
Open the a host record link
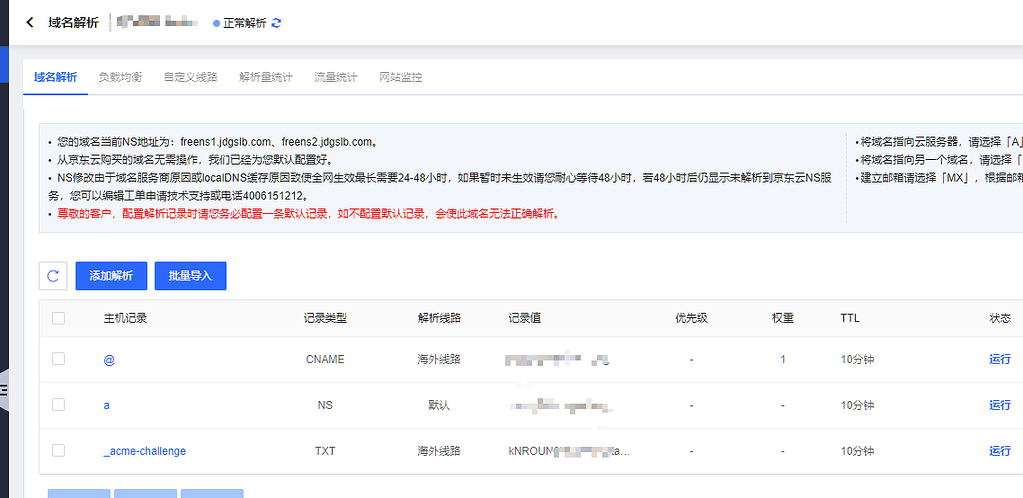coord(106,405)
